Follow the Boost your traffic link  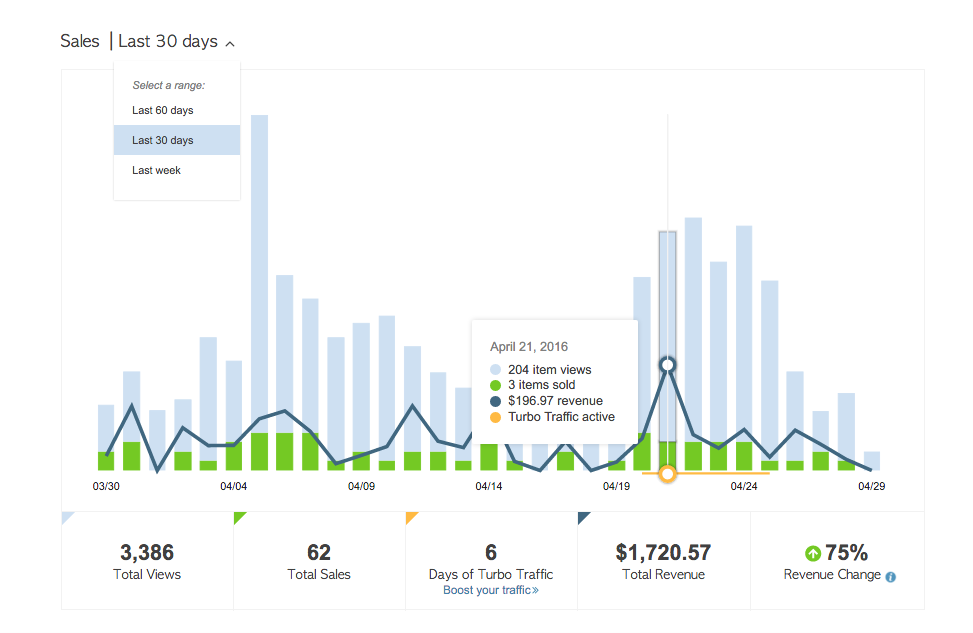tap(491, 589)
